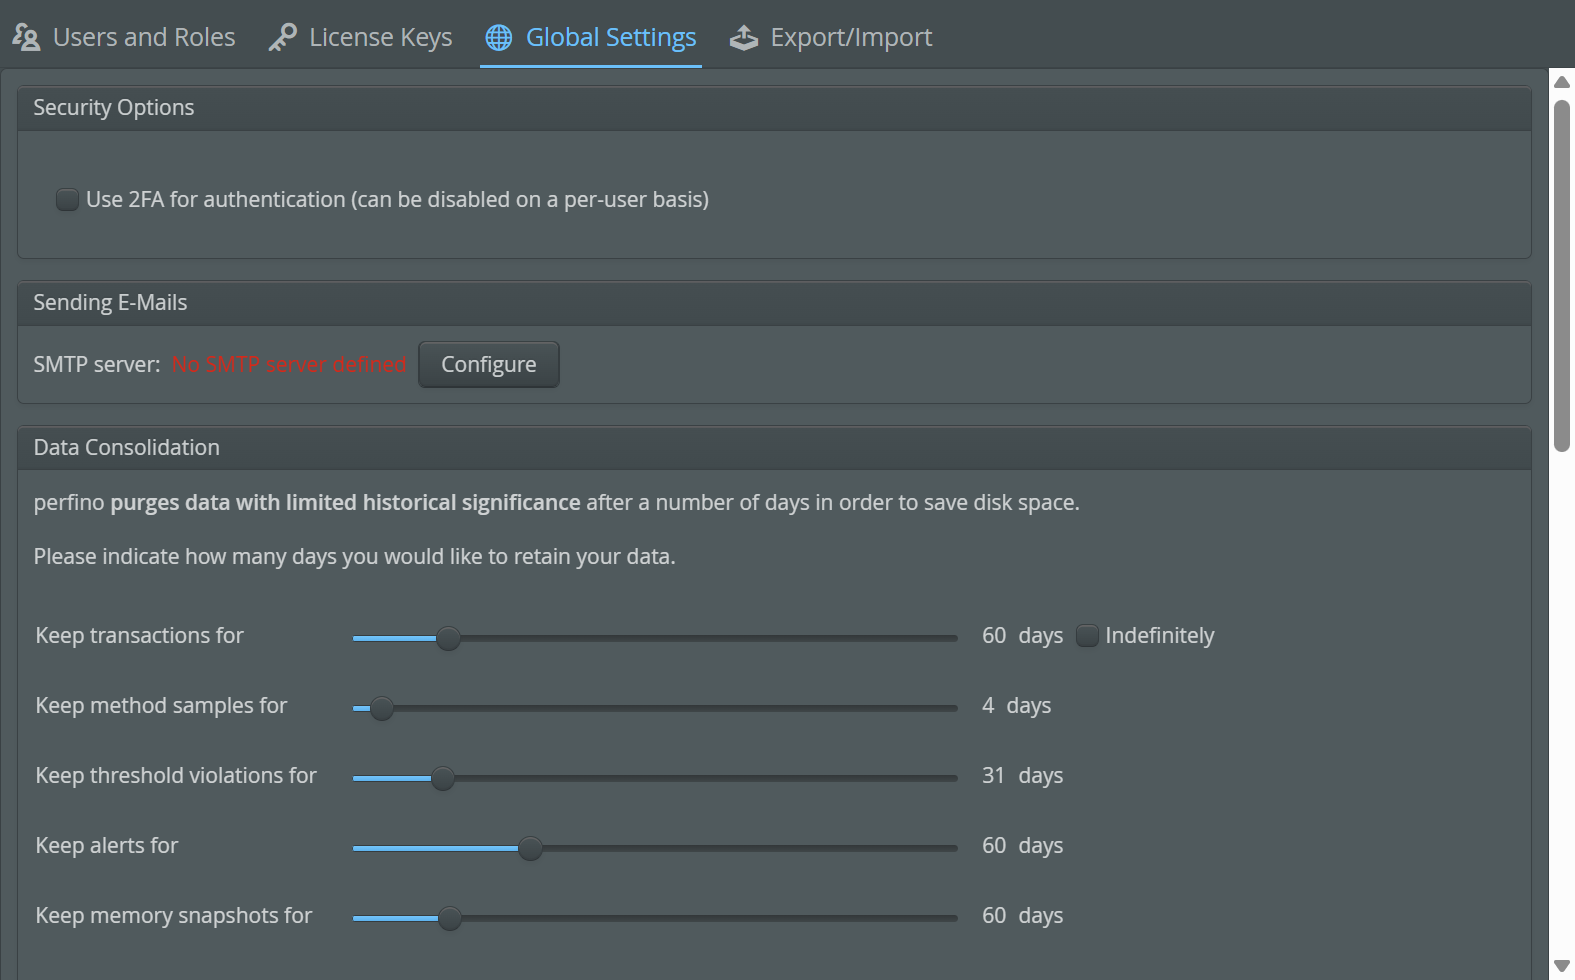1575x980 pixels.
Task: Switch to the License Keys tab
Action: [380, 38]
